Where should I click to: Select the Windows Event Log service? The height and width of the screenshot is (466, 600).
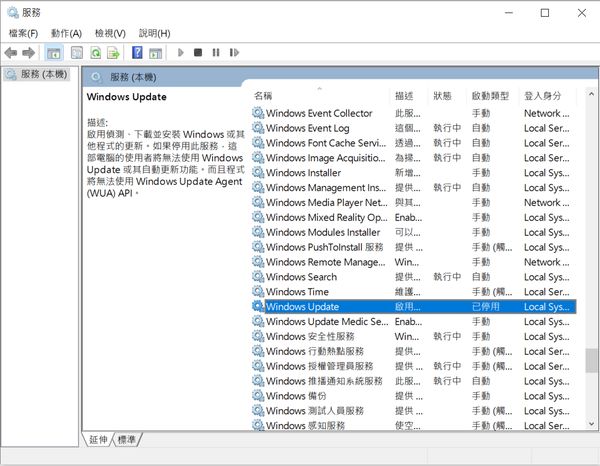click(x=414, y=128)
